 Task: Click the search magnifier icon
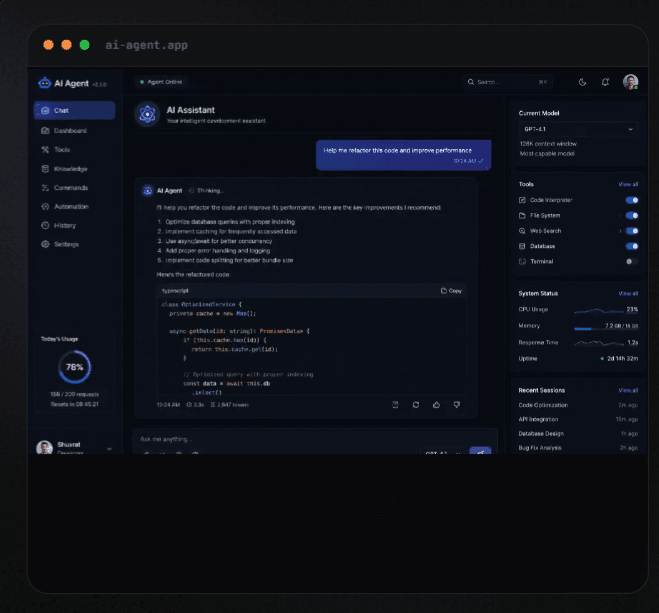tap(471, 82)
